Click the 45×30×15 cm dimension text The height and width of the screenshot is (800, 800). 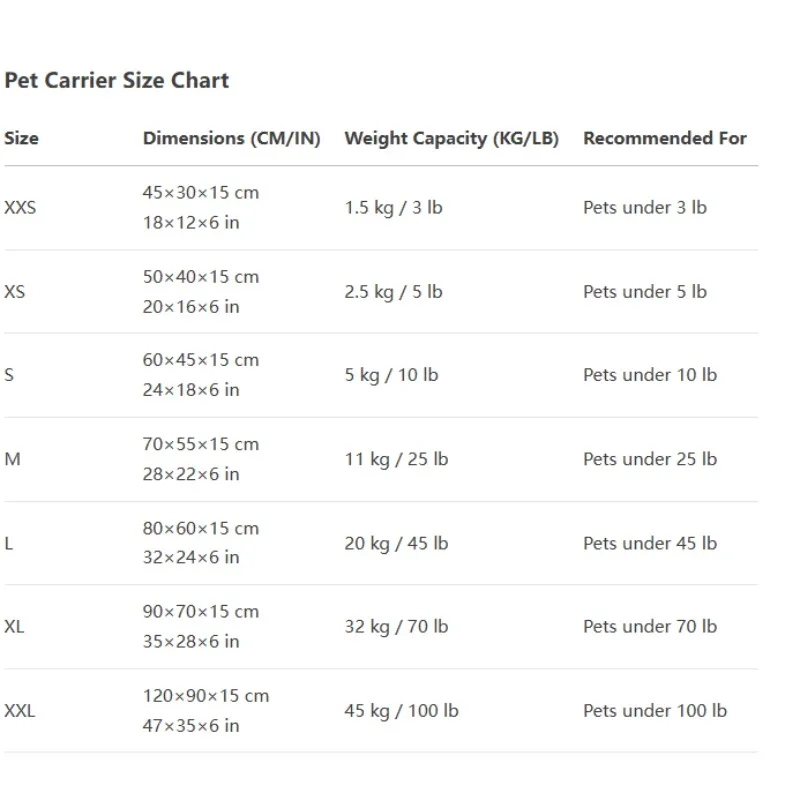(201, 193)
